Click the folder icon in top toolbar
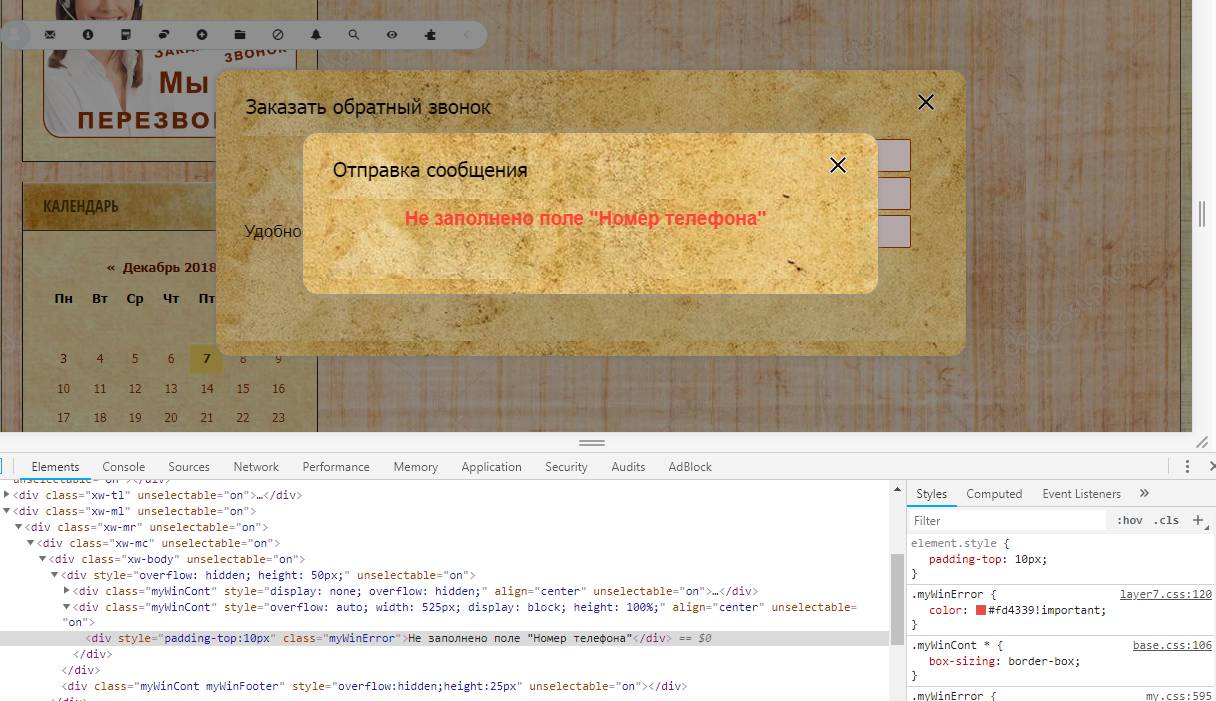The height and width of the screenshot is (701, 1216). 240,35
